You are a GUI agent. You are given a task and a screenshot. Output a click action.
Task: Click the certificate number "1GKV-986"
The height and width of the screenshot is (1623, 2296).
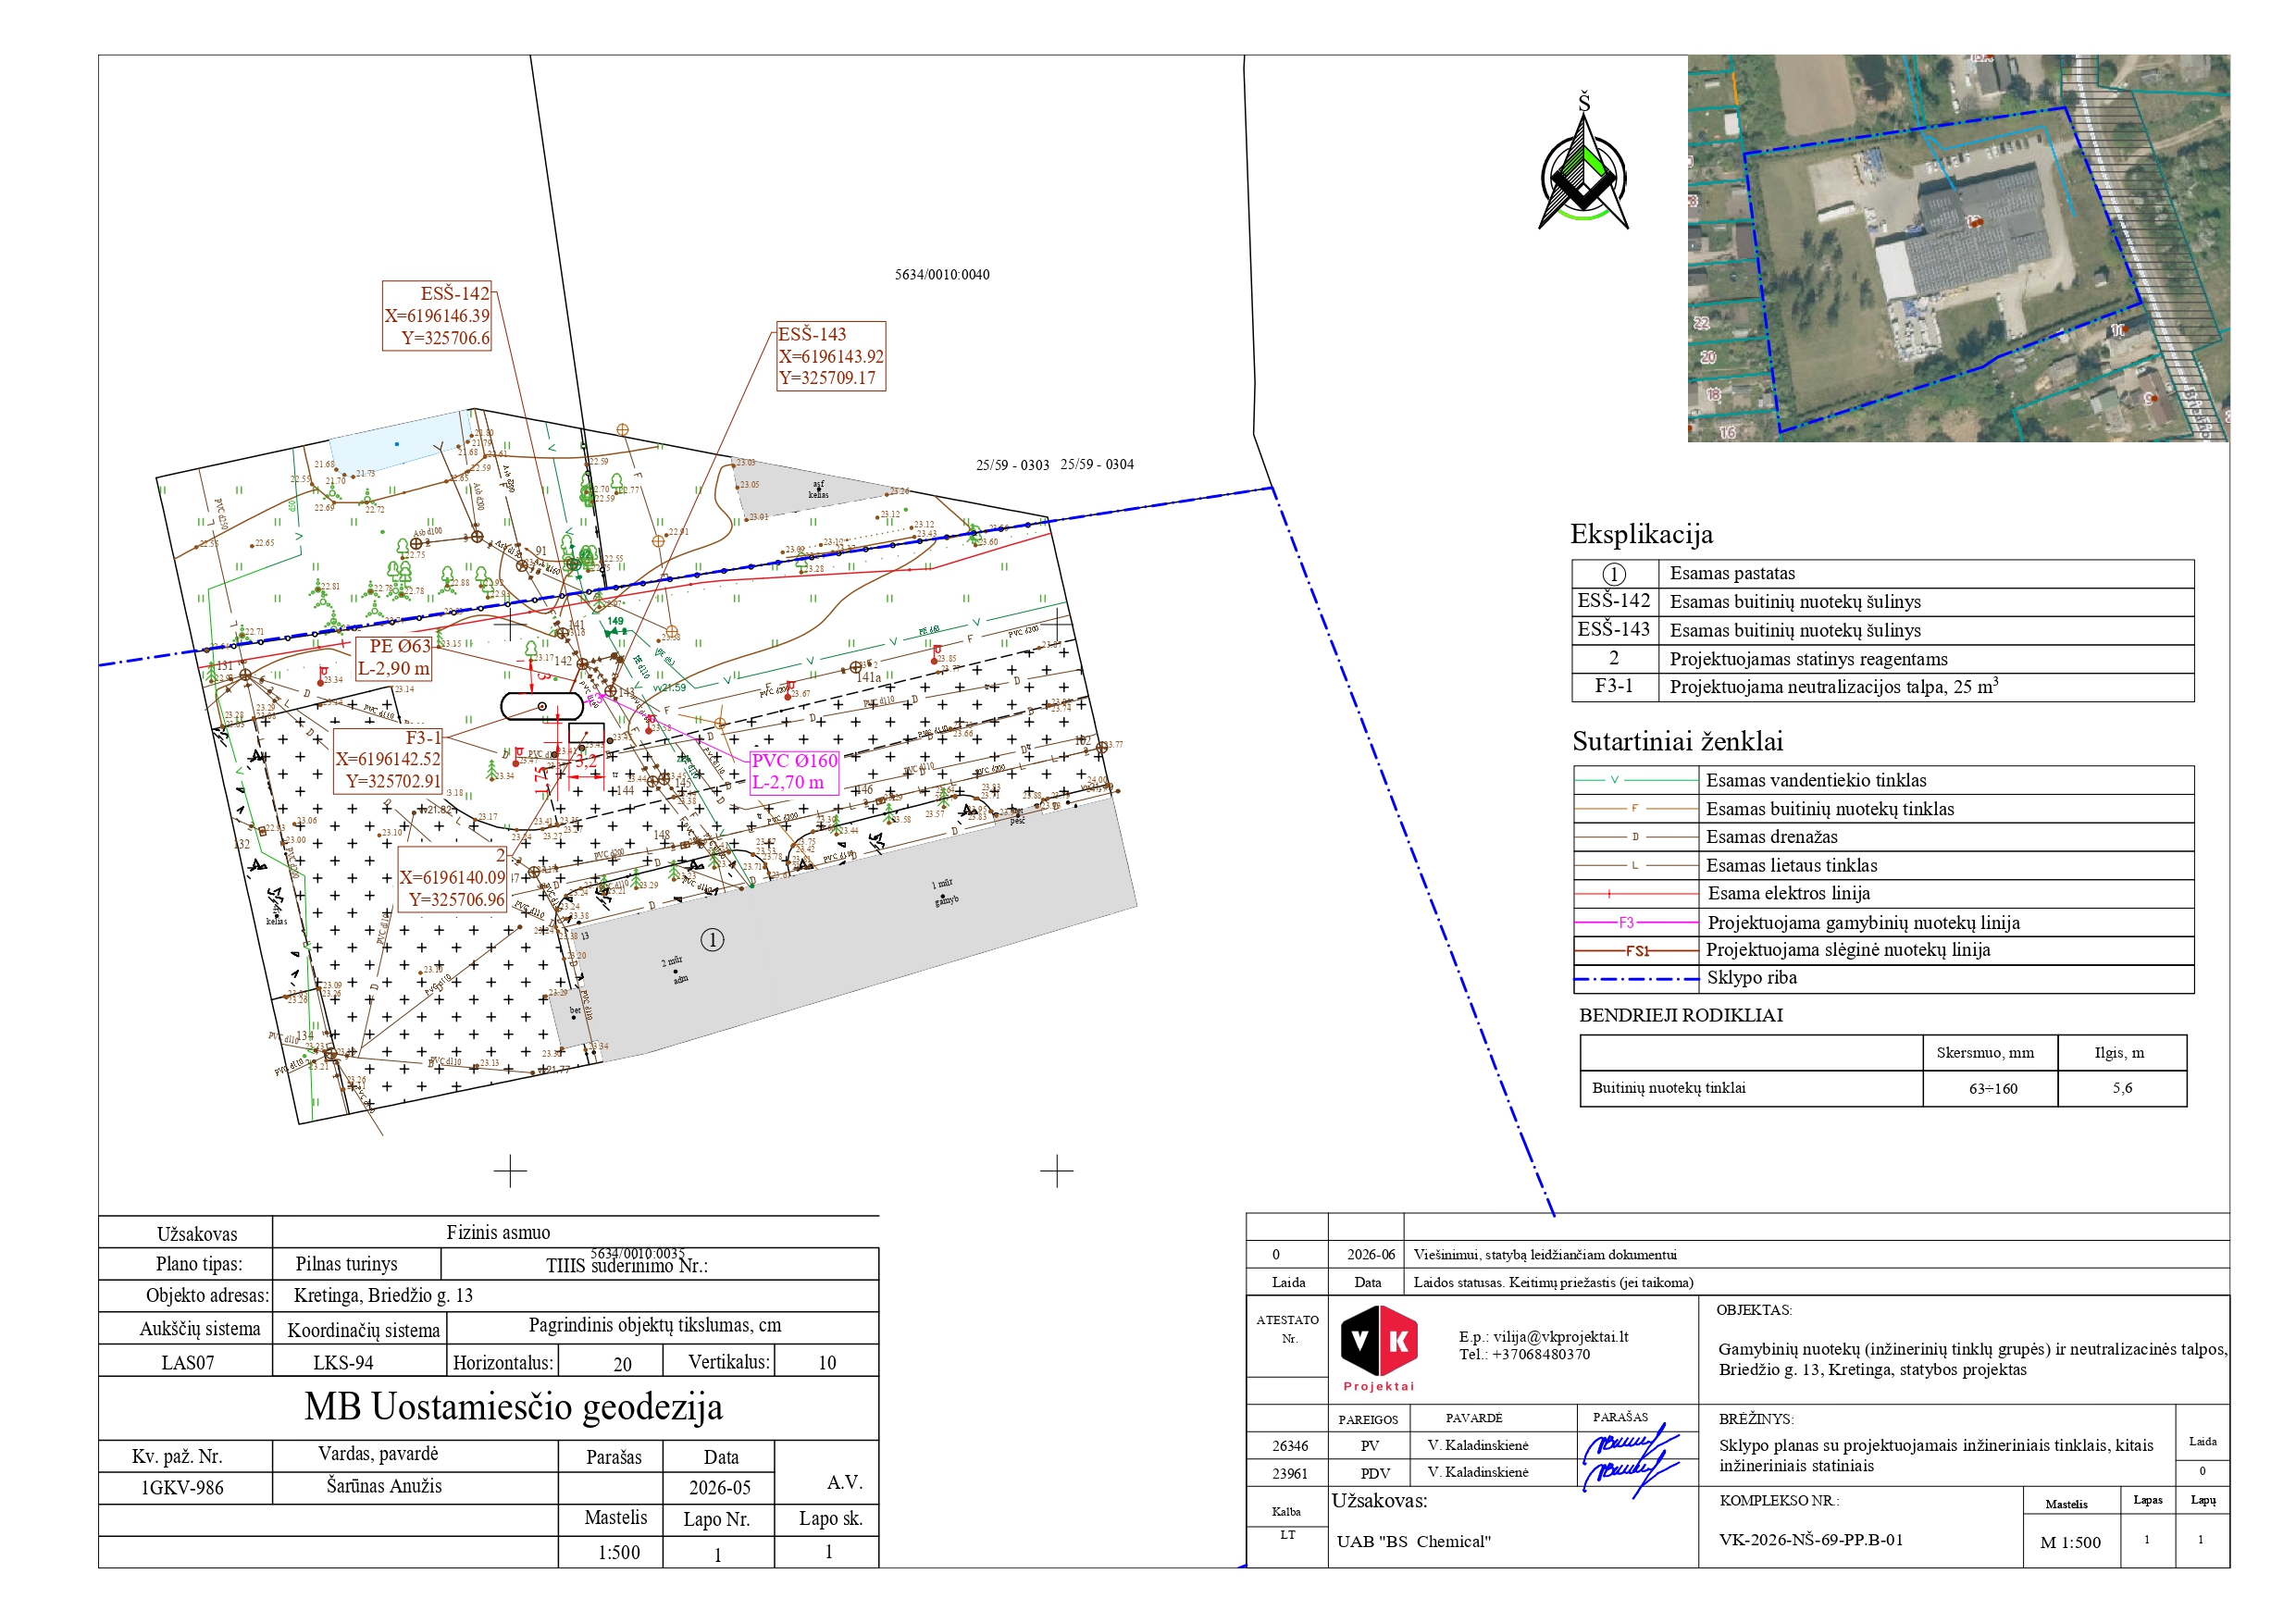(x=182, y=1489)
